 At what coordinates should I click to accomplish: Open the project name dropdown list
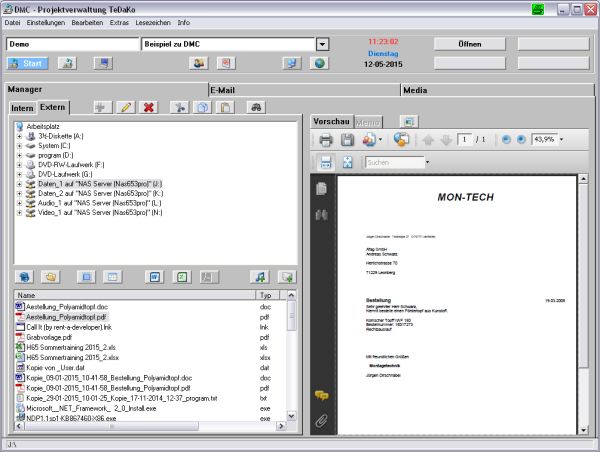pyautogui.click(x=322, y=45)
